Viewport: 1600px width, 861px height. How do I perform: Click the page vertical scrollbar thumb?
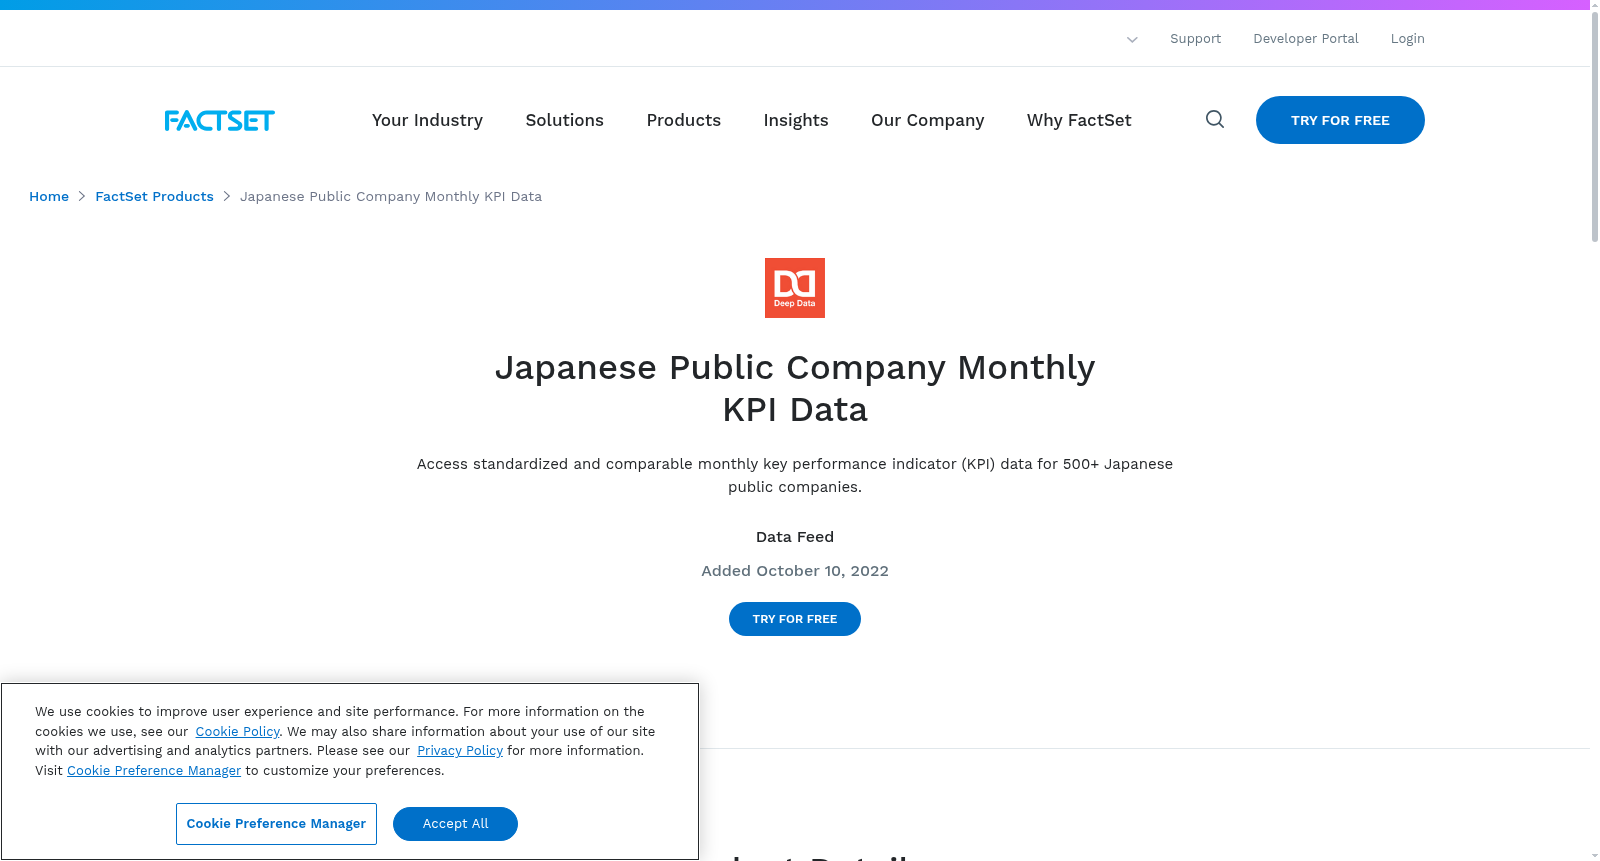point(1595,125)
